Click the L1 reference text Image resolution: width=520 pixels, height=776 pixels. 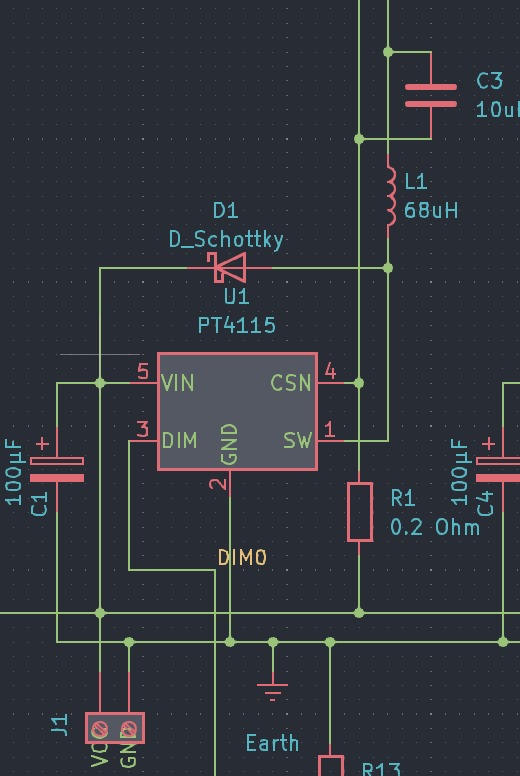click(x=416, y=182)
